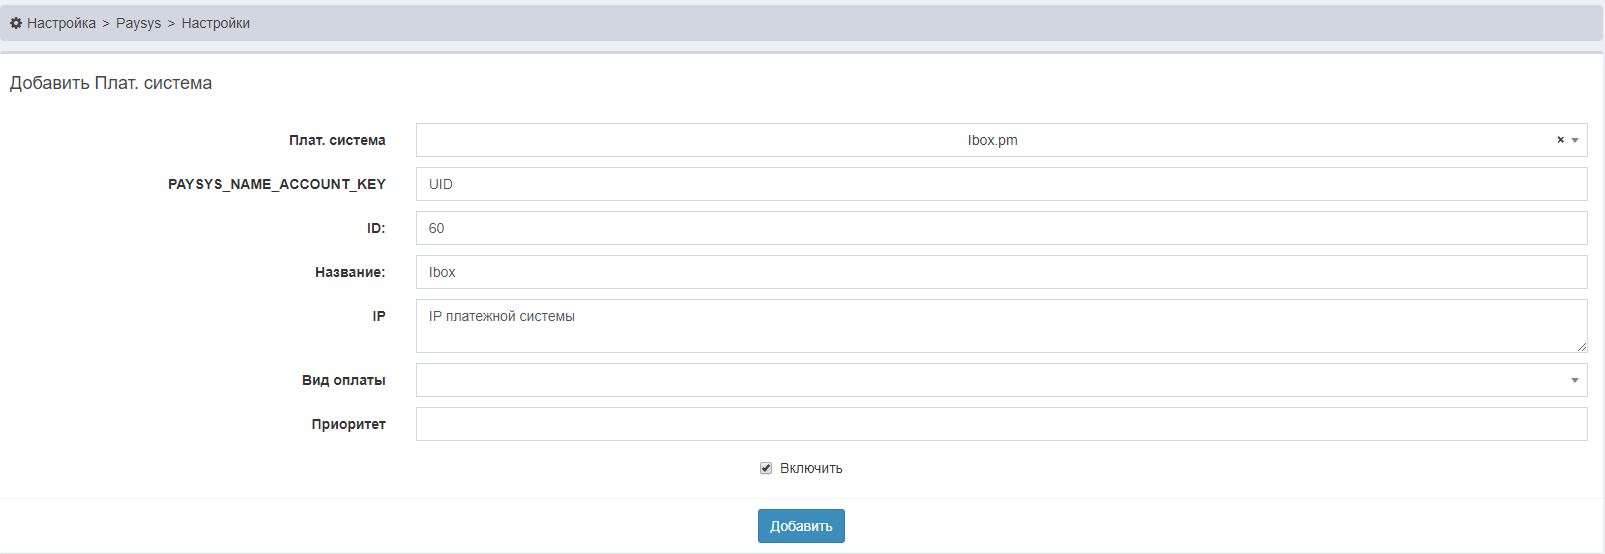
Task: Toggle the Включить checkbox
Action: click(x=766, y=468)
